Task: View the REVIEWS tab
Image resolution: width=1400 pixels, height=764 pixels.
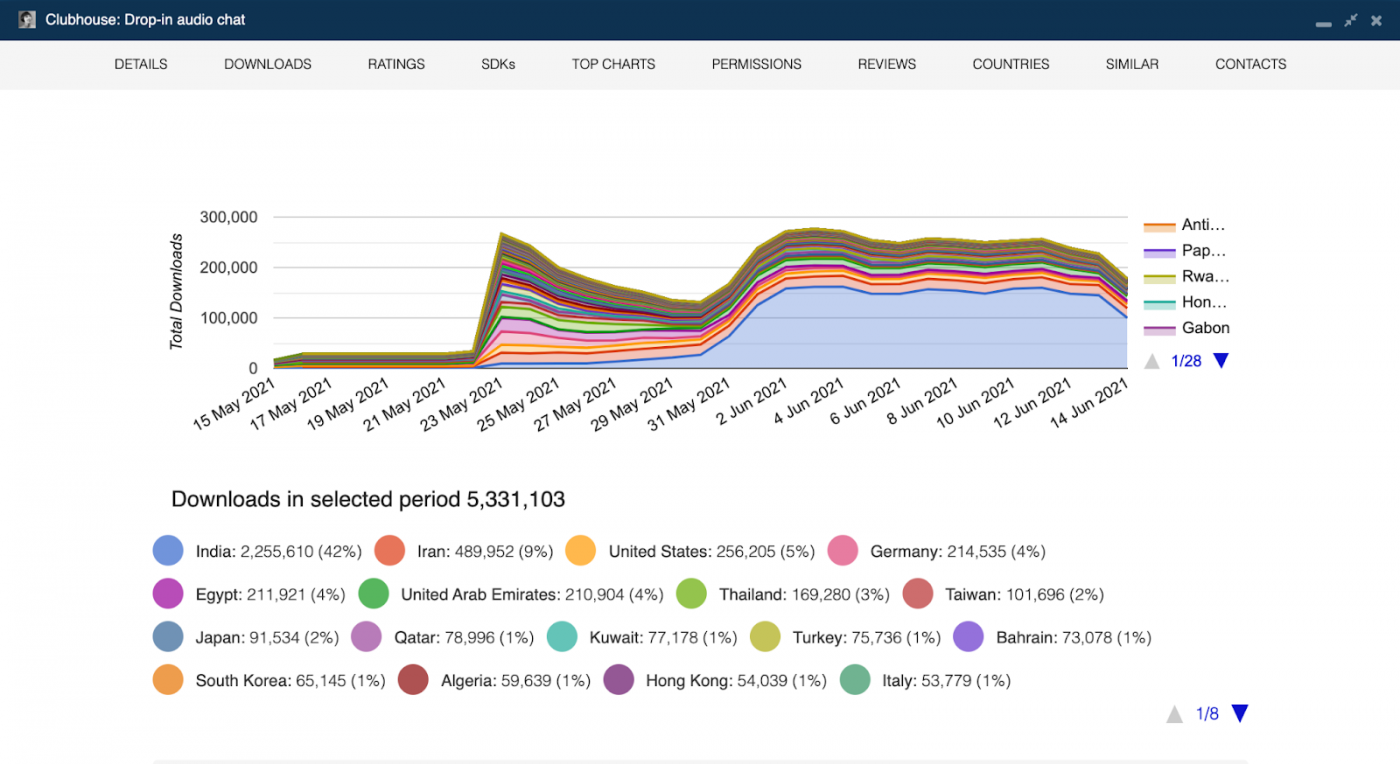Action: pyautogui.click(x=887, y=64)
